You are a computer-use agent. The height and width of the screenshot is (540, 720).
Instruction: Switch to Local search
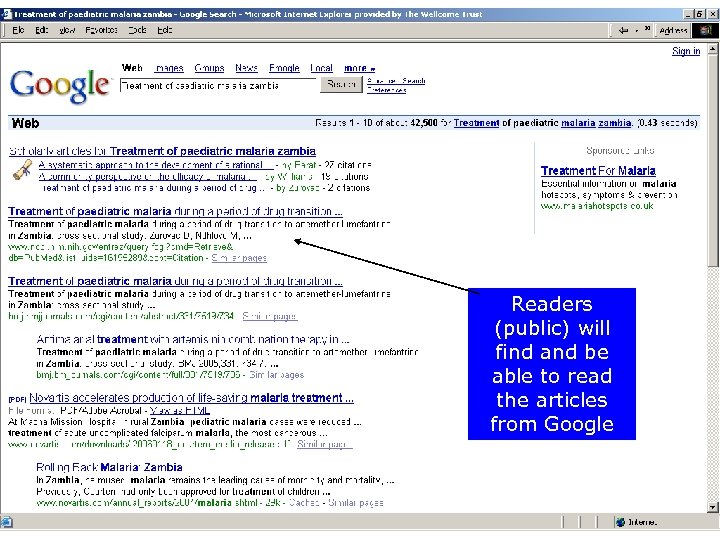(321, 68)
